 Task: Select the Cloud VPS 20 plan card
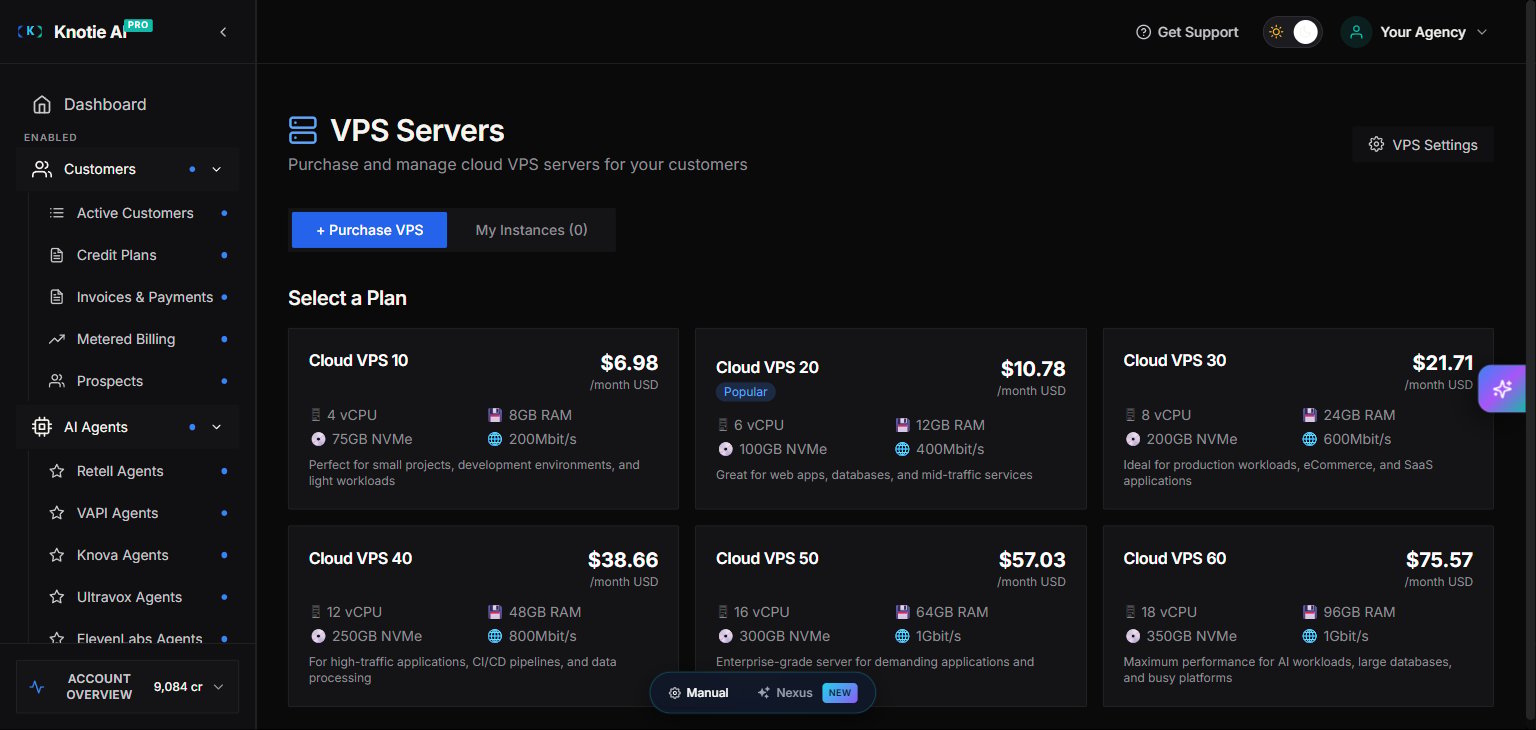890,419
